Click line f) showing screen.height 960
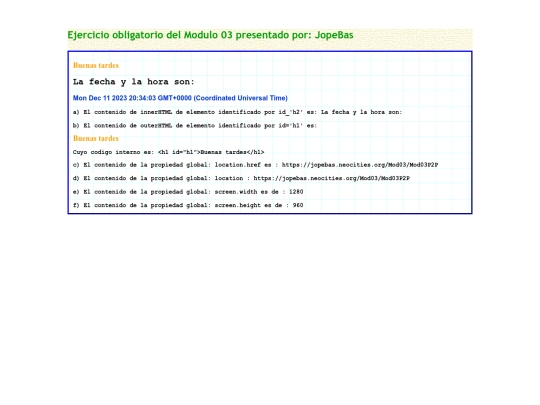The width and height of the screenshot is (540, 405). click(188, 205)
